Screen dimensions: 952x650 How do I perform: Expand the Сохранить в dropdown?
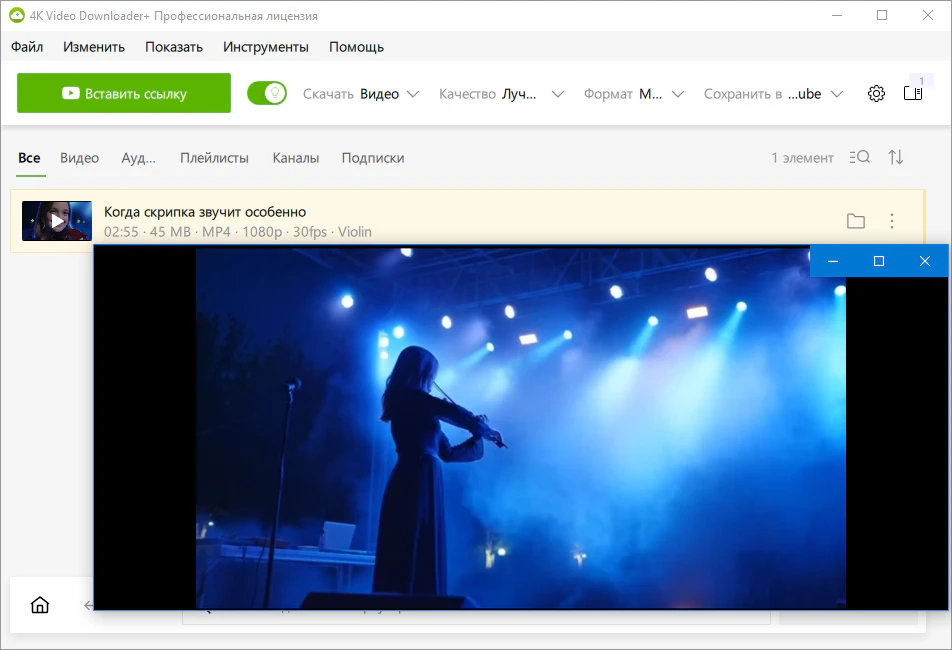(773, 94)
